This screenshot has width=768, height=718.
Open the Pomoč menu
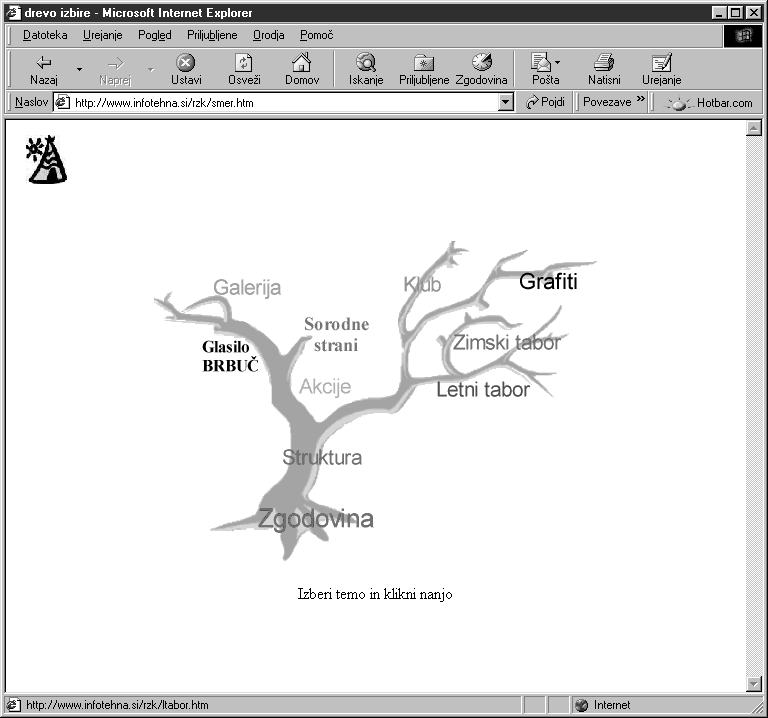tap(316, 35)
